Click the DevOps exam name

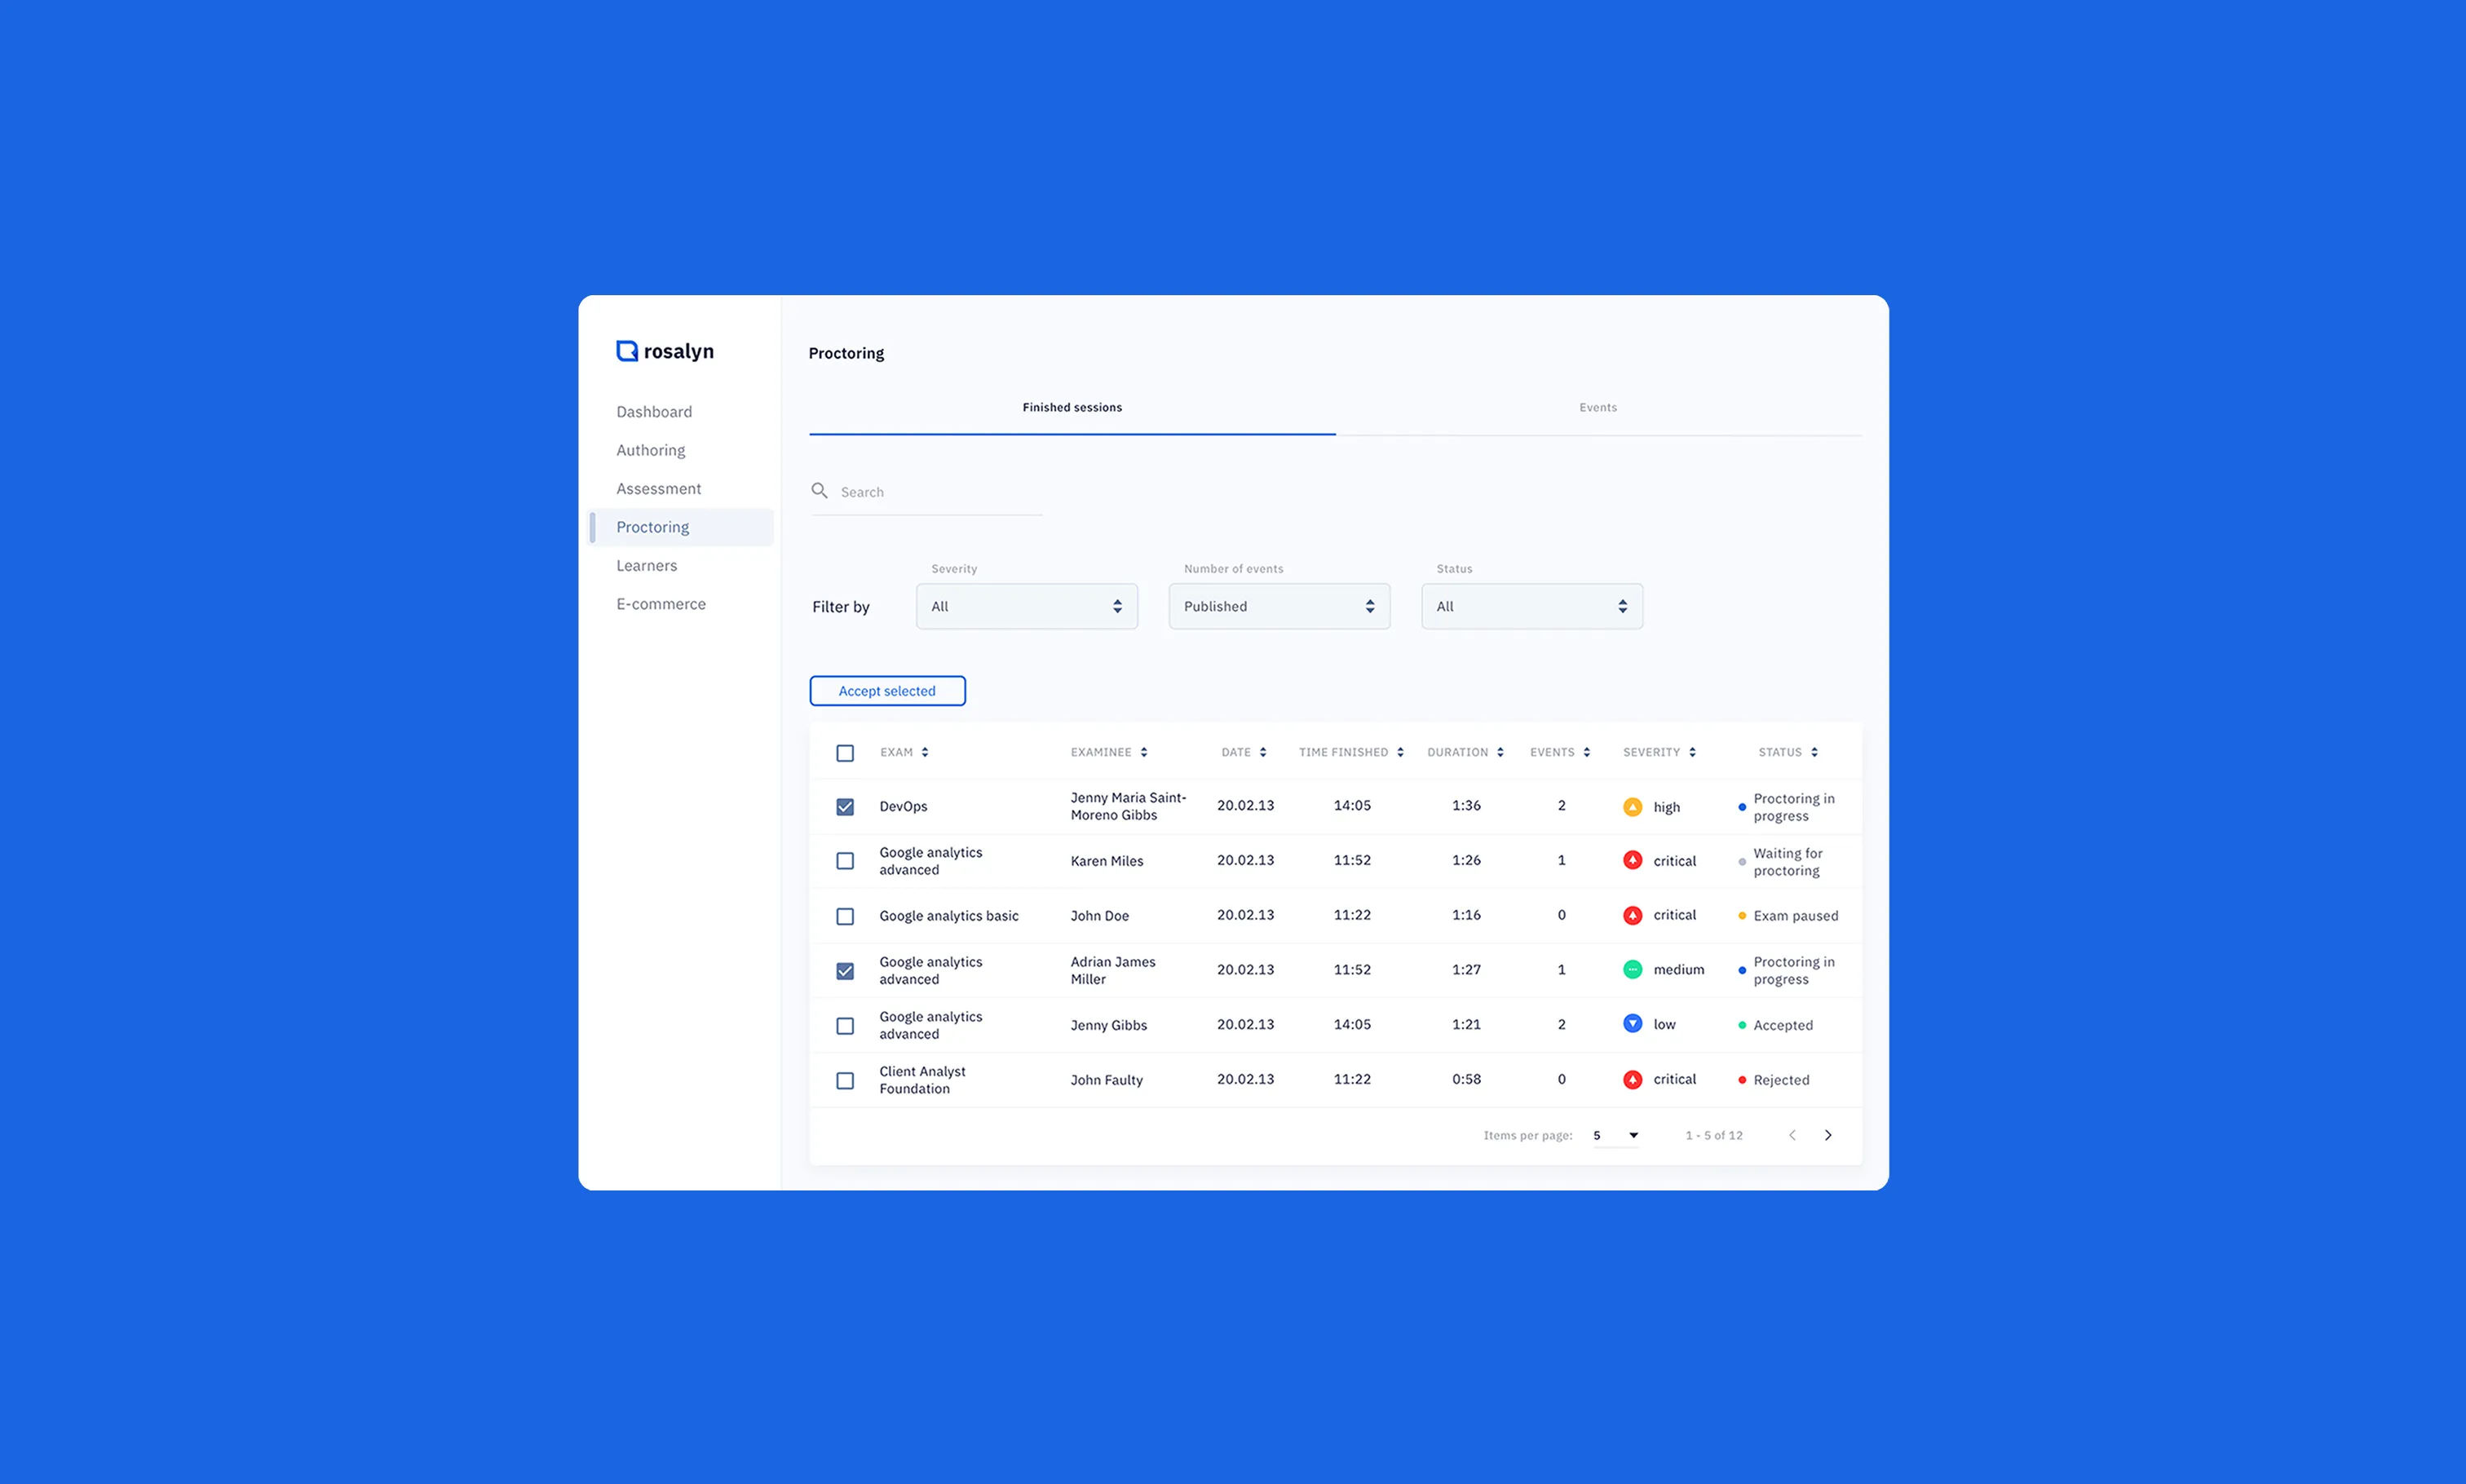point(903,807)
